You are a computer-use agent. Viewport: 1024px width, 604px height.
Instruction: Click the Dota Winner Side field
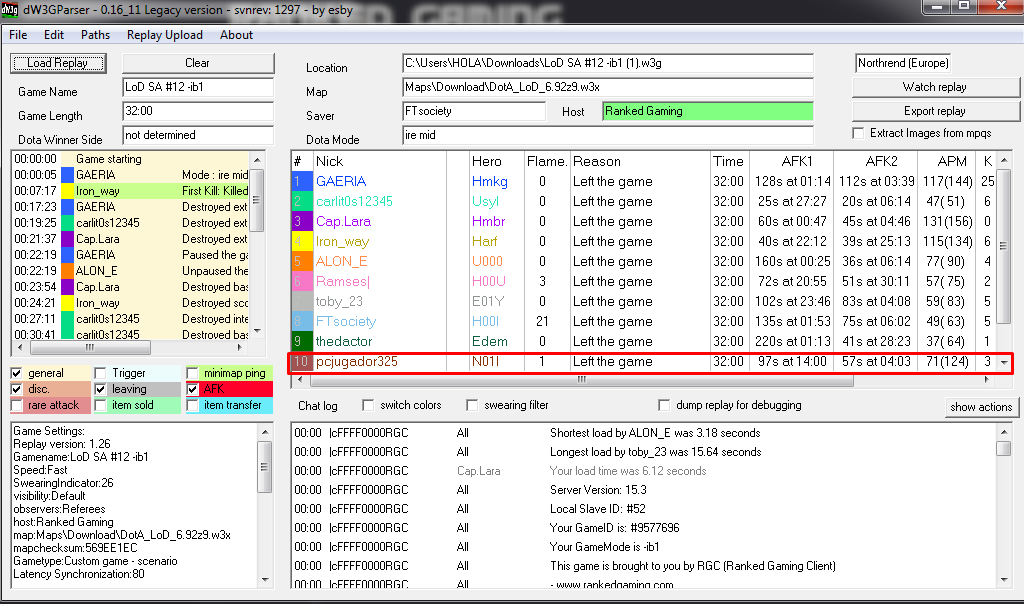198,135
